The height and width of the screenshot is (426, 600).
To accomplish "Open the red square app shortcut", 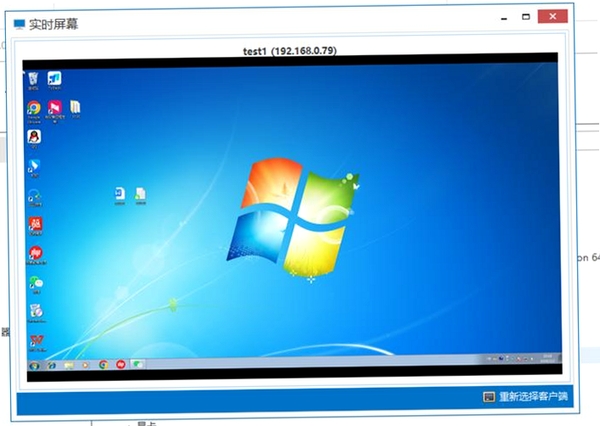I will pyautogui.click(x=36, y=226).
